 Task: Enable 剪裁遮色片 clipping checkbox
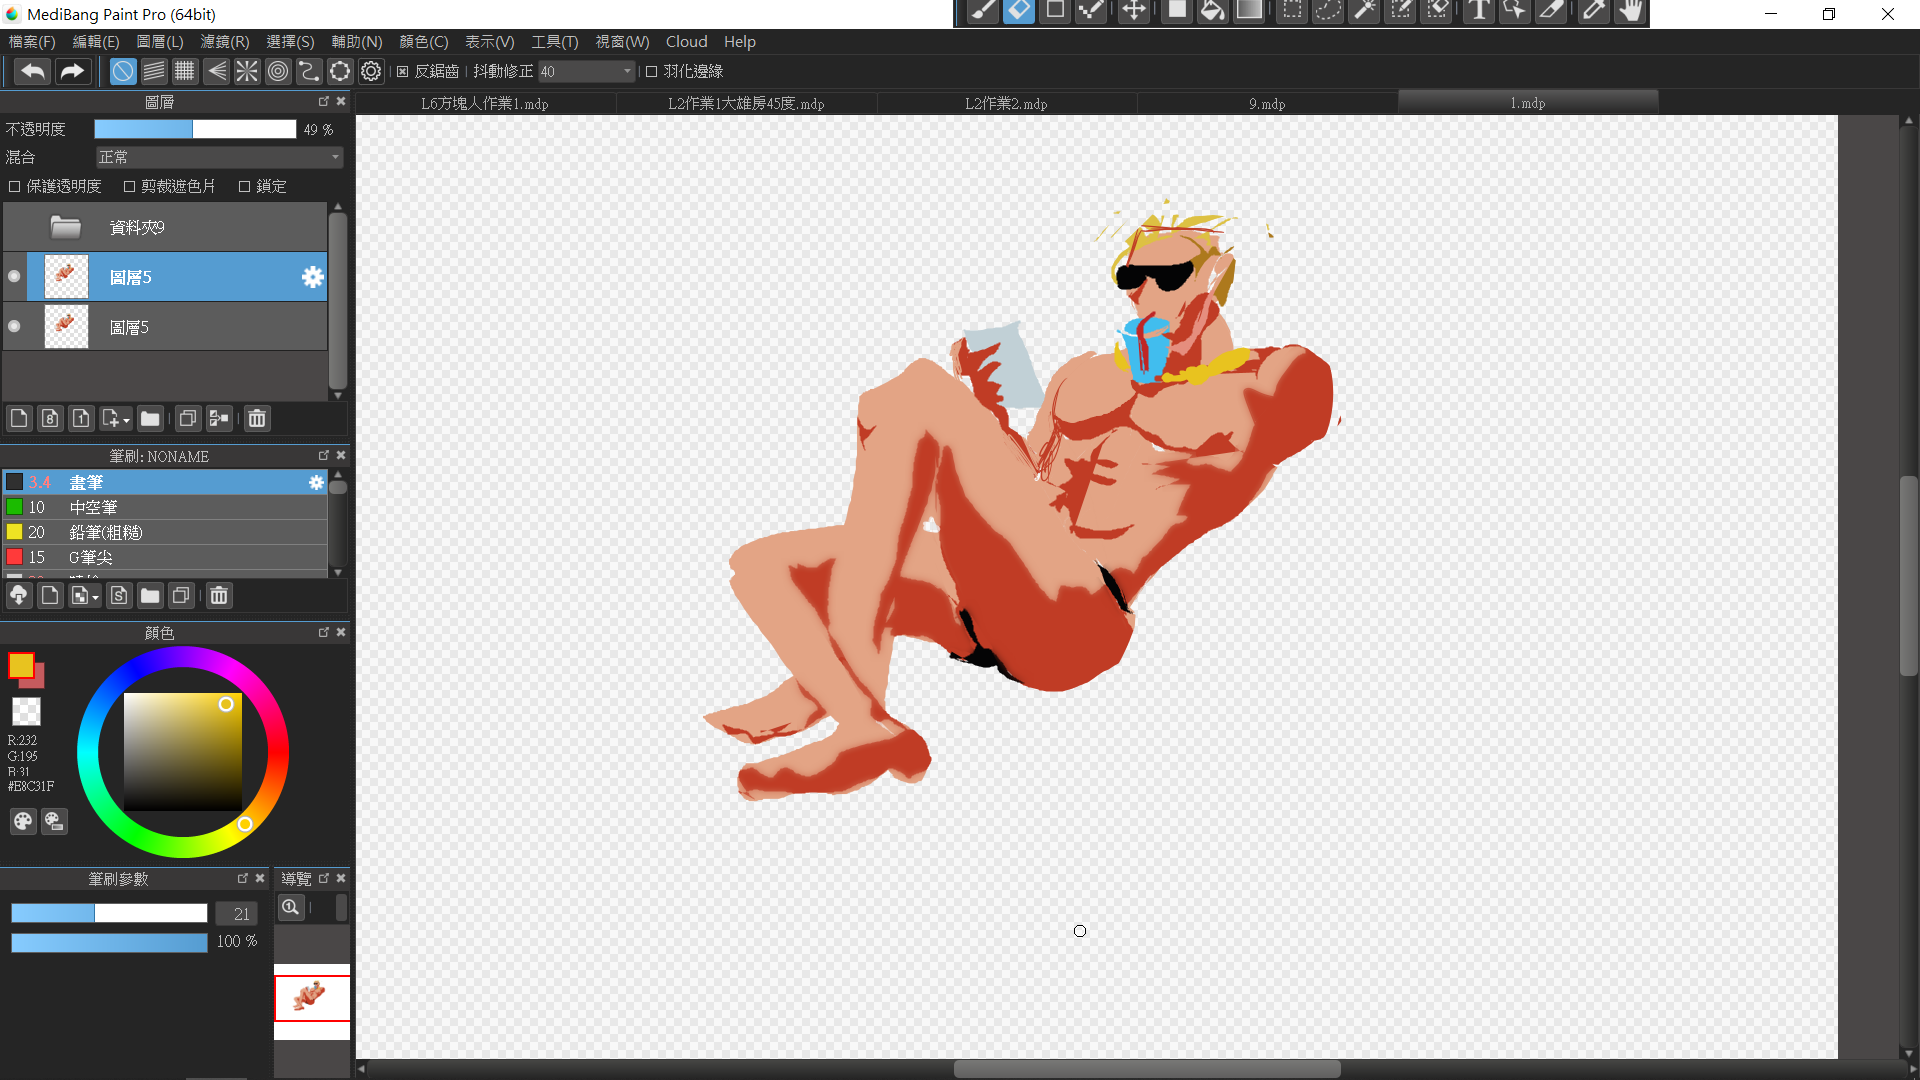click(129, 186)
